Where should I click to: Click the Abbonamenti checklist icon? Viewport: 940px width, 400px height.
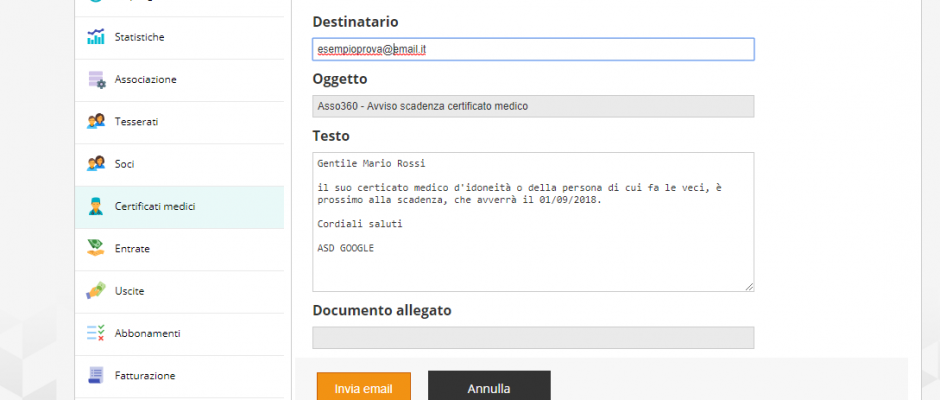point(95,333)
